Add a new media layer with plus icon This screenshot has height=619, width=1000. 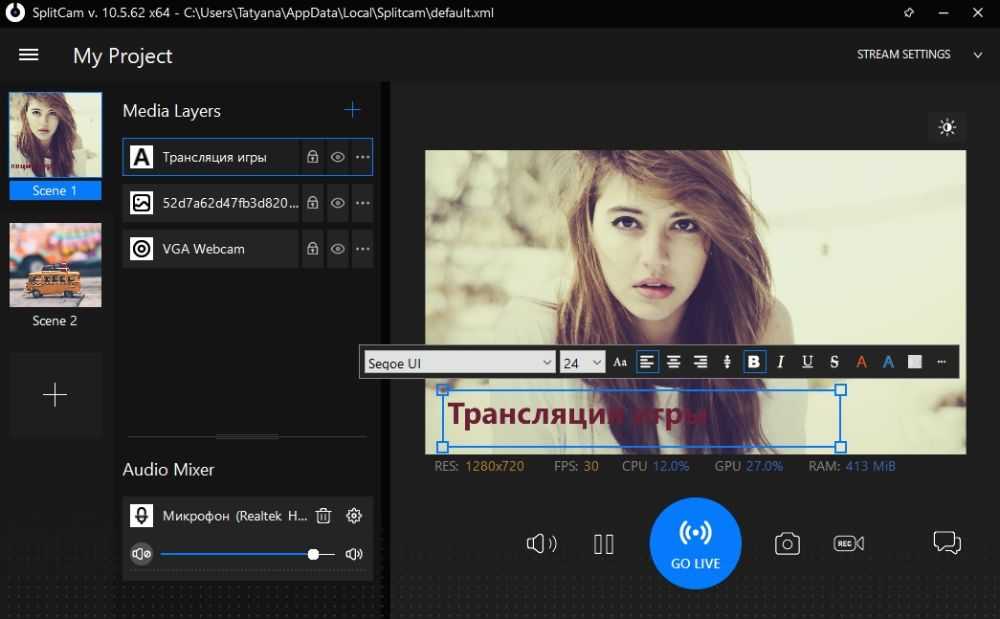pyautogui.click(x=352, y=110)
